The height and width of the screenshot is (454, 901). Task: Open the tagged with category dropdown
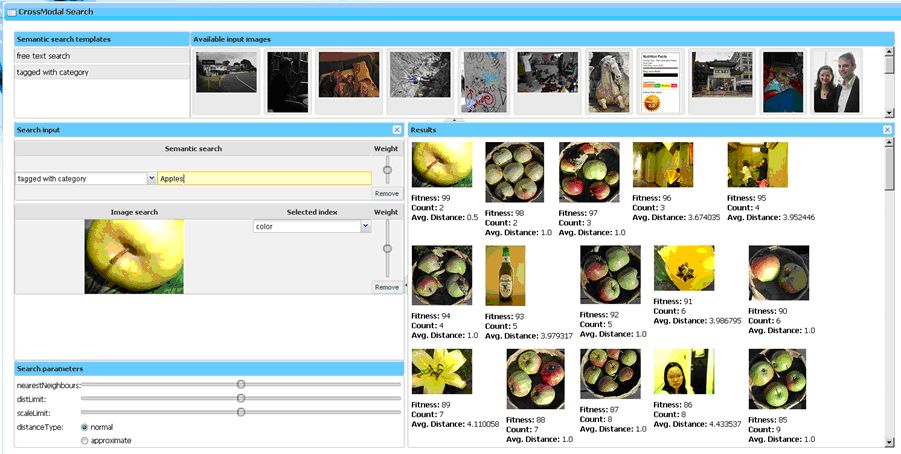(151, 179)
